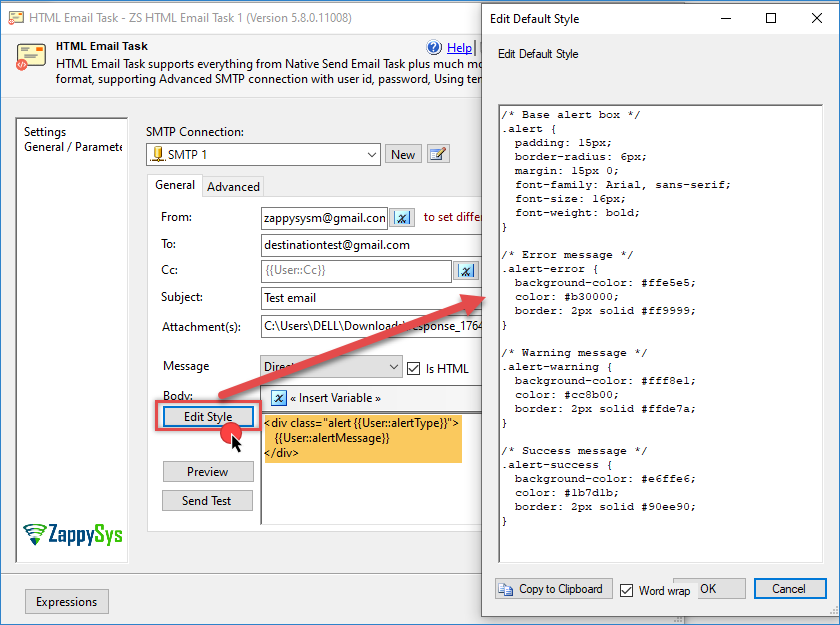840x625 pixels.
Task: Click the ZappySys logo
Action: (x=73, y=534)
